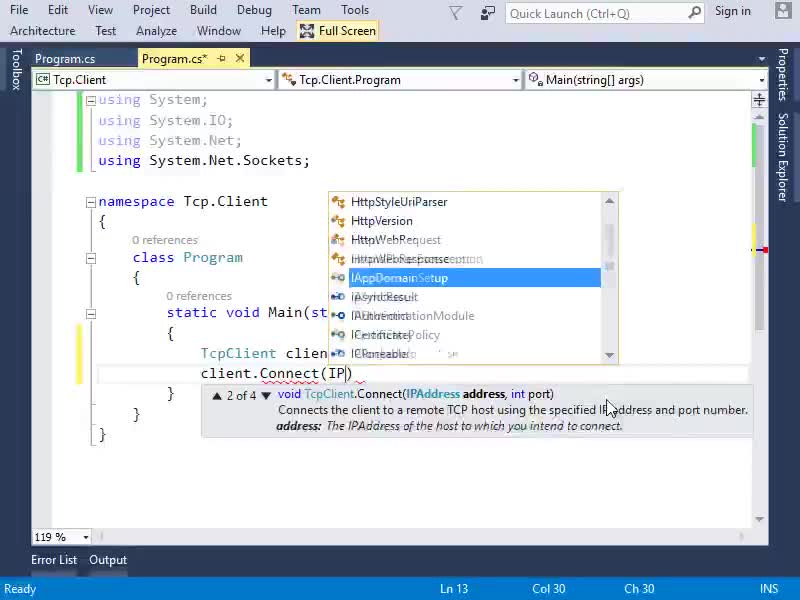Select HttpStyleUriParser in the IntelliSense list
Screen dimensions: 800x600
399,202
